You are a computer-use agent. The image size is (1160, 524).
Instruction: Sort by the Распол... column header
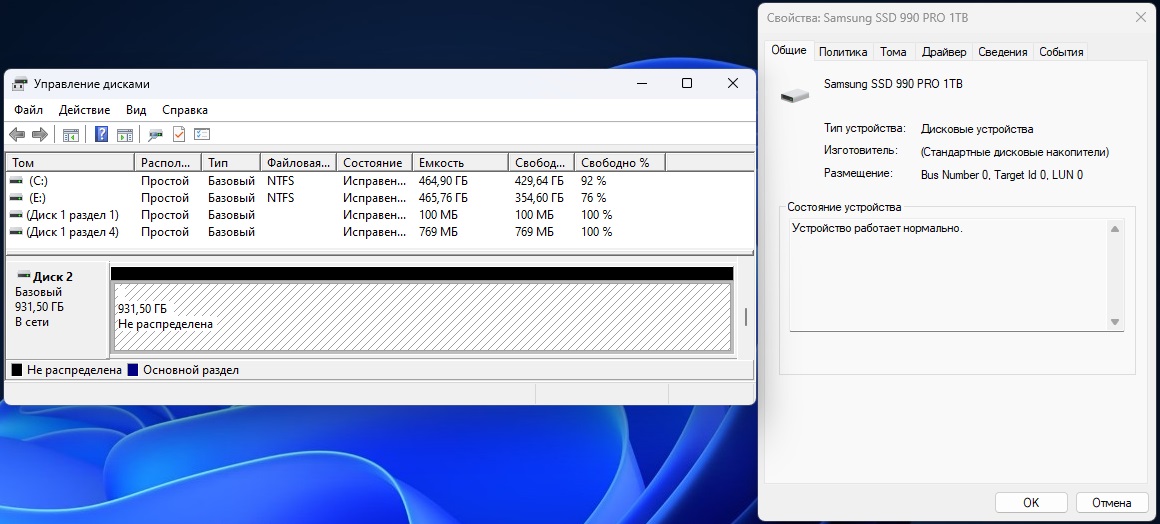click(168, 162)
